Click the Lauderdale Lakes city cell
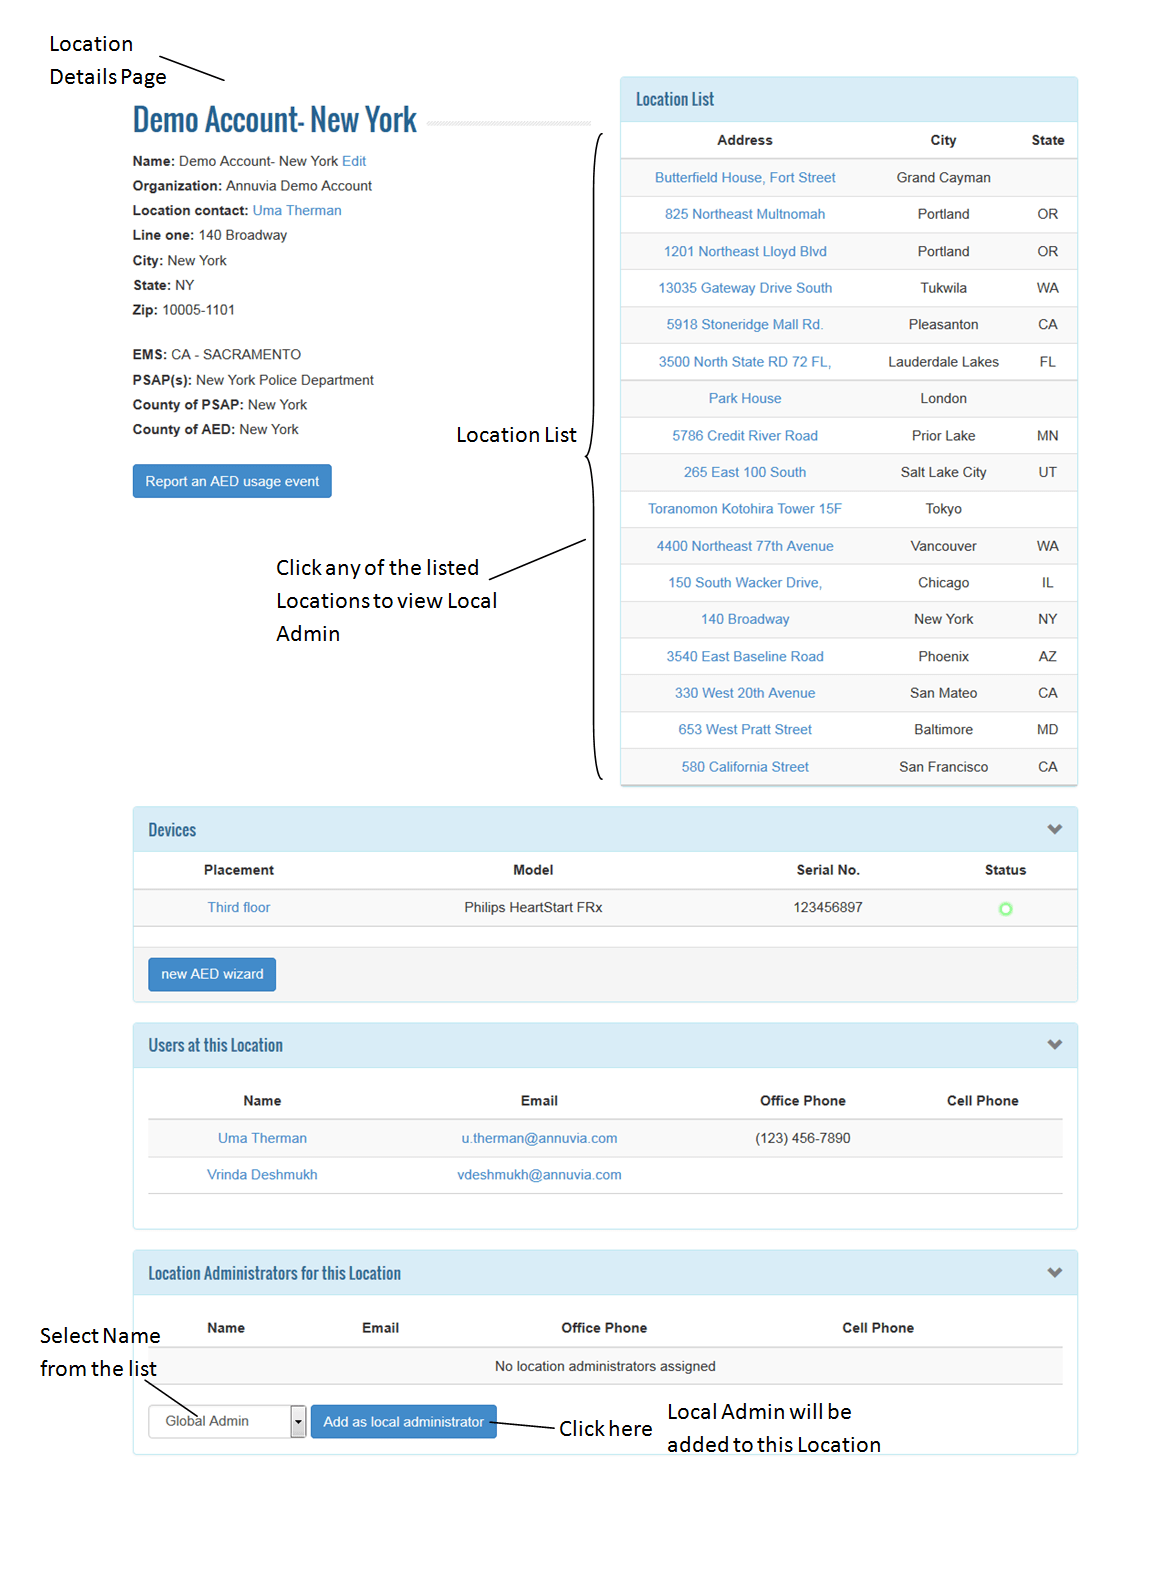This screenshot has width=1168, height=1572. pos(943,361)
